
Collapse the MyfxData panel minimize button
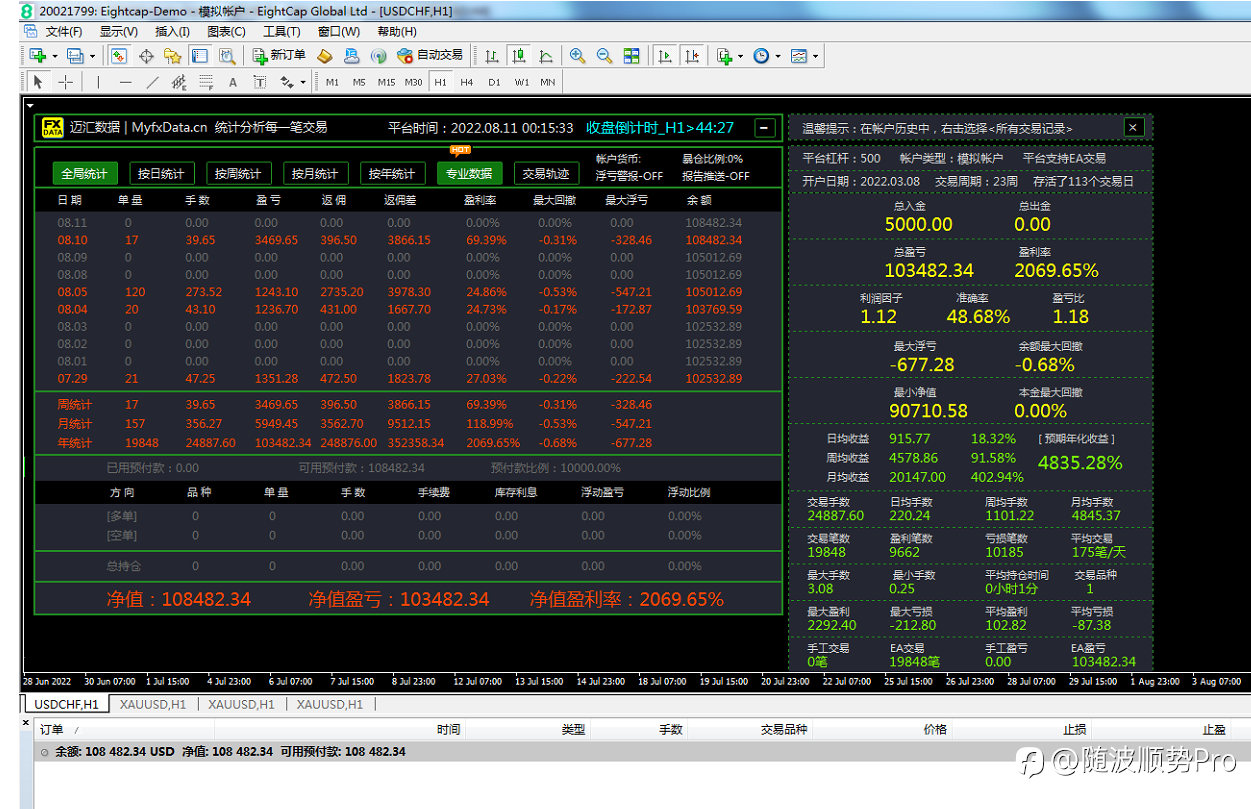coord(765,128)
